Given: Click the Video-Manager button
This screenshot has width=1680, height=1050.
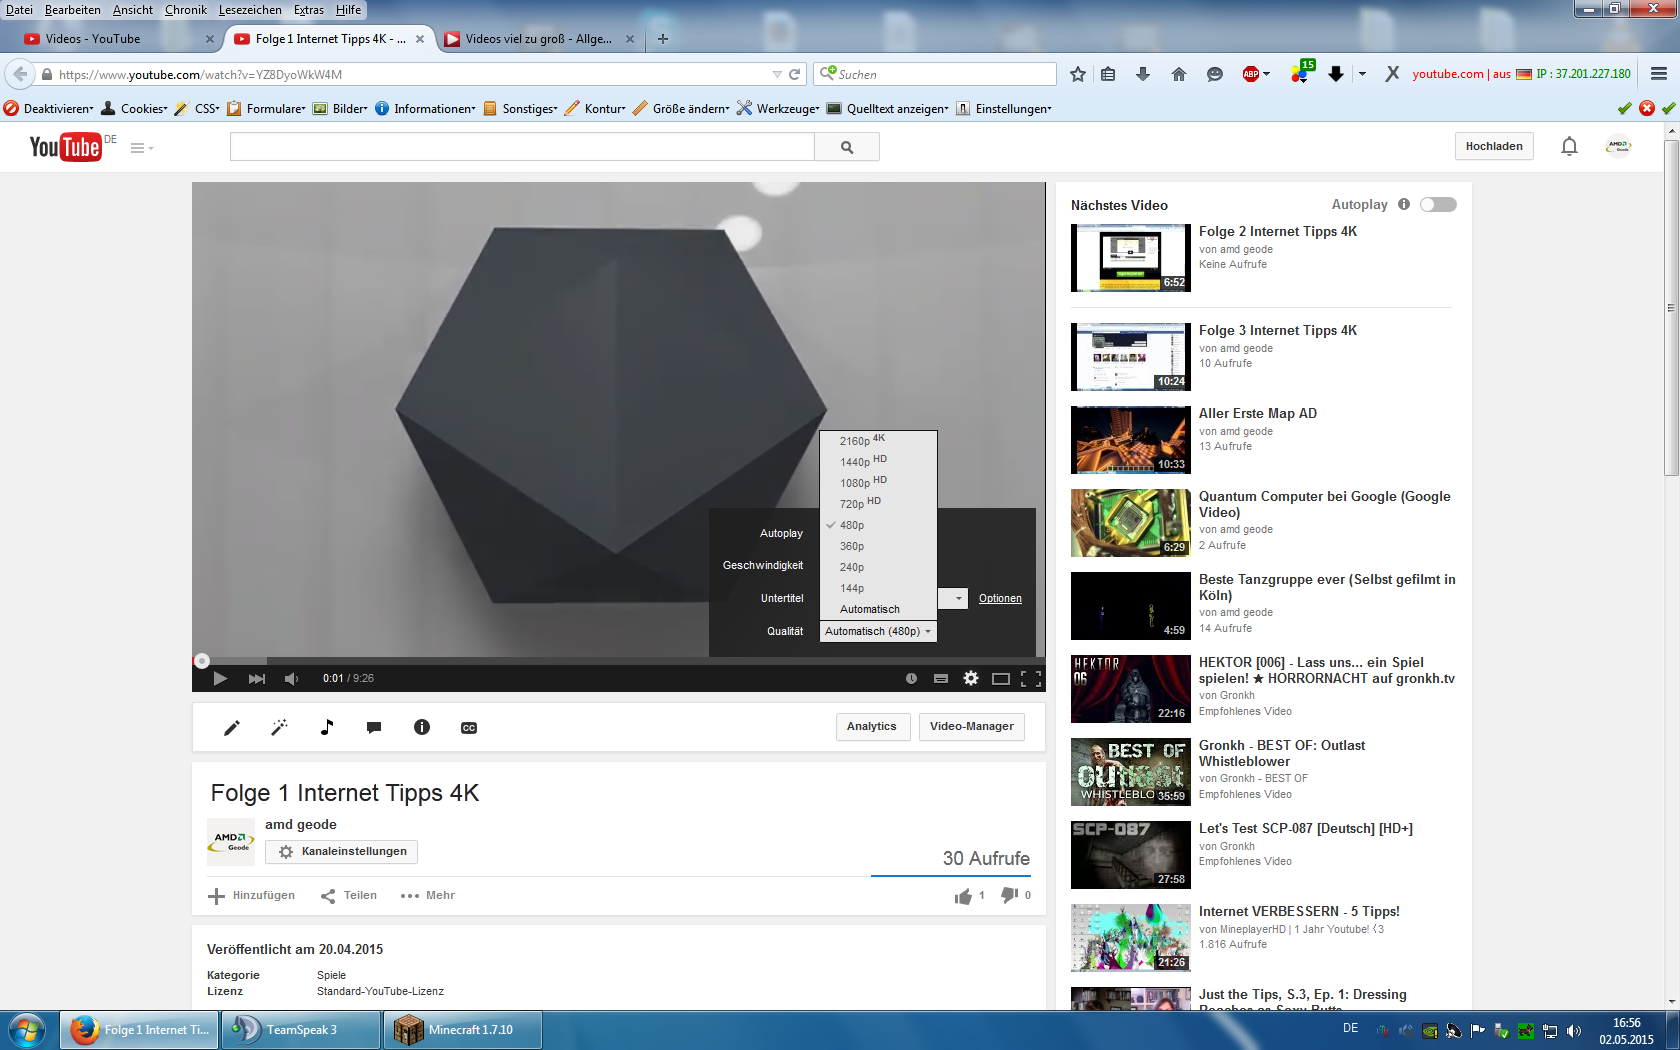Looking at the screenshot, I should 971,727.
